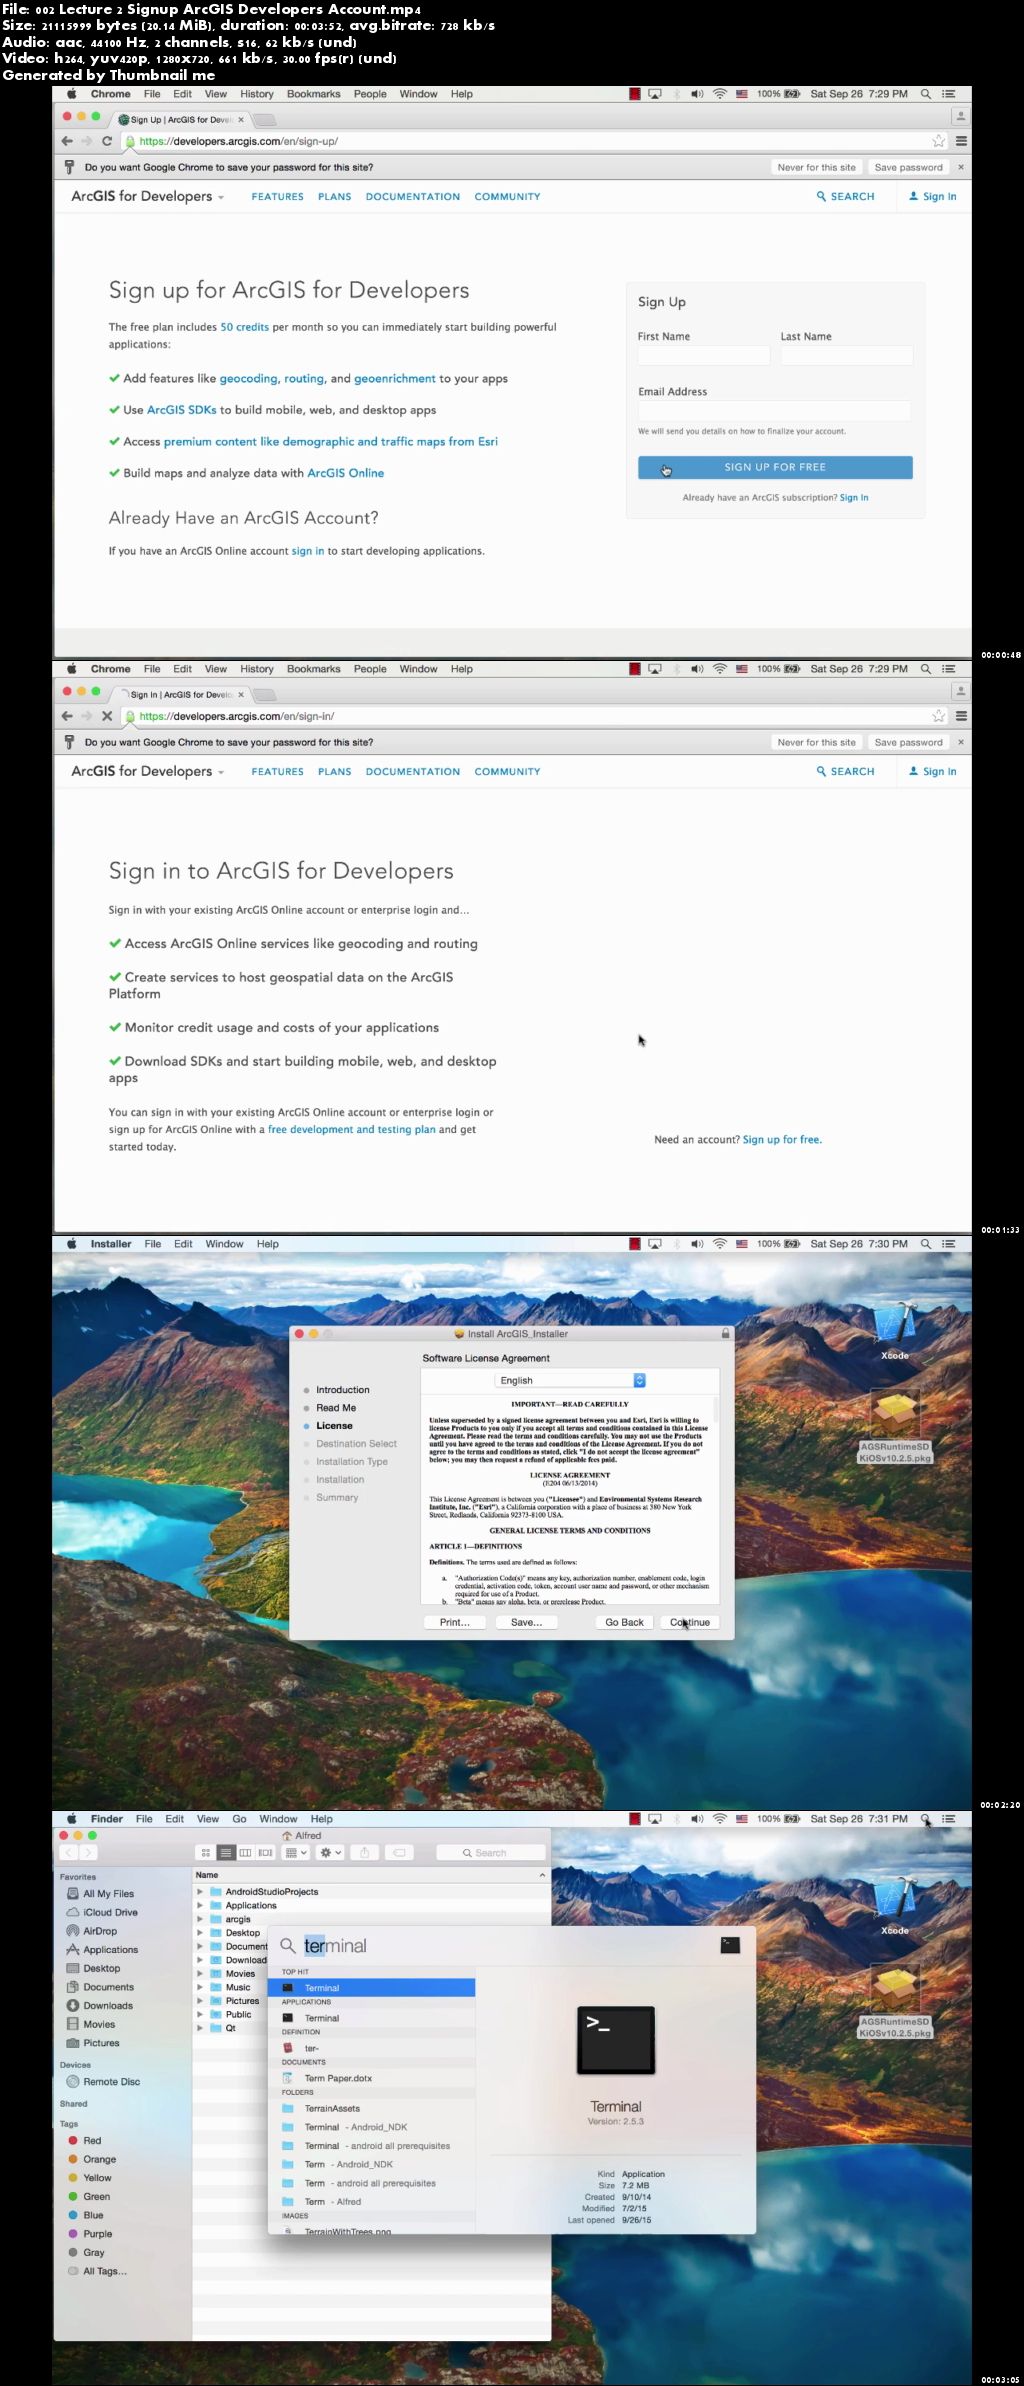Image resolution: width=1024 pixels, height=2386 pixels.
Task: Click the Save... button in the Installer
Action: [527, 1622]
